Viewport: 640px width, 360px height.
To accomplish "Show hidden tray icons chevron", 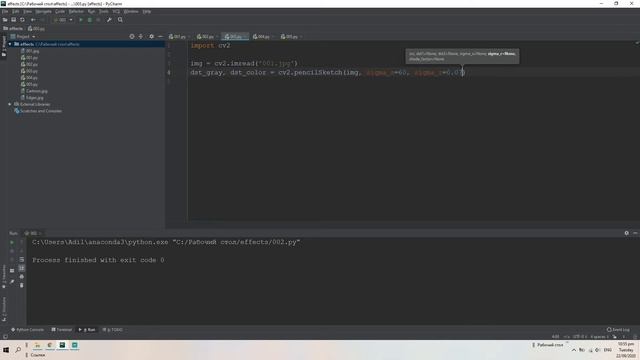I will coord(573,350).
